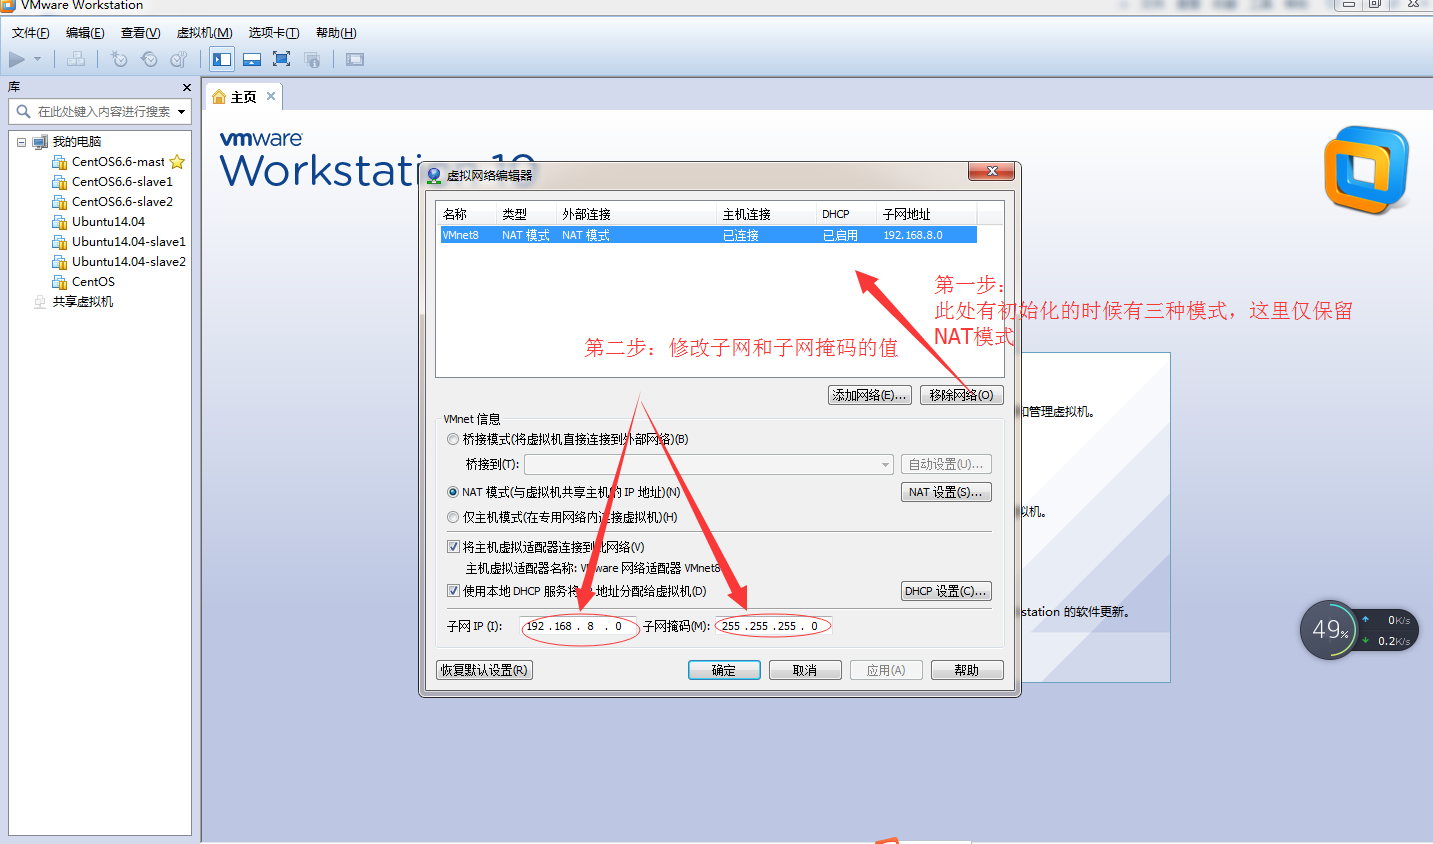Click the power on (play) toolbar icon
1433x844 pixels.
(17, 59)
